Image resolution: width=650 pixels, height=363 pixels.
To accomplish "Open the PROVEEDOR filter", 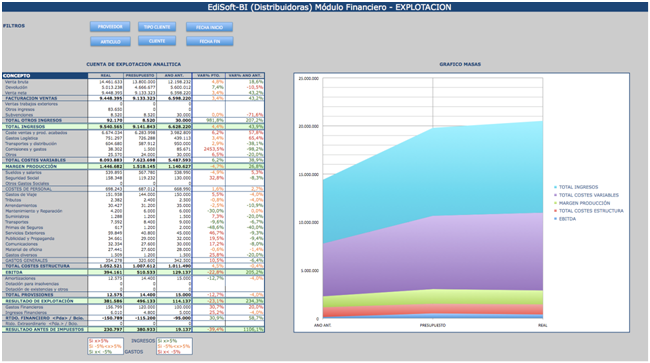I will point(110,27).
